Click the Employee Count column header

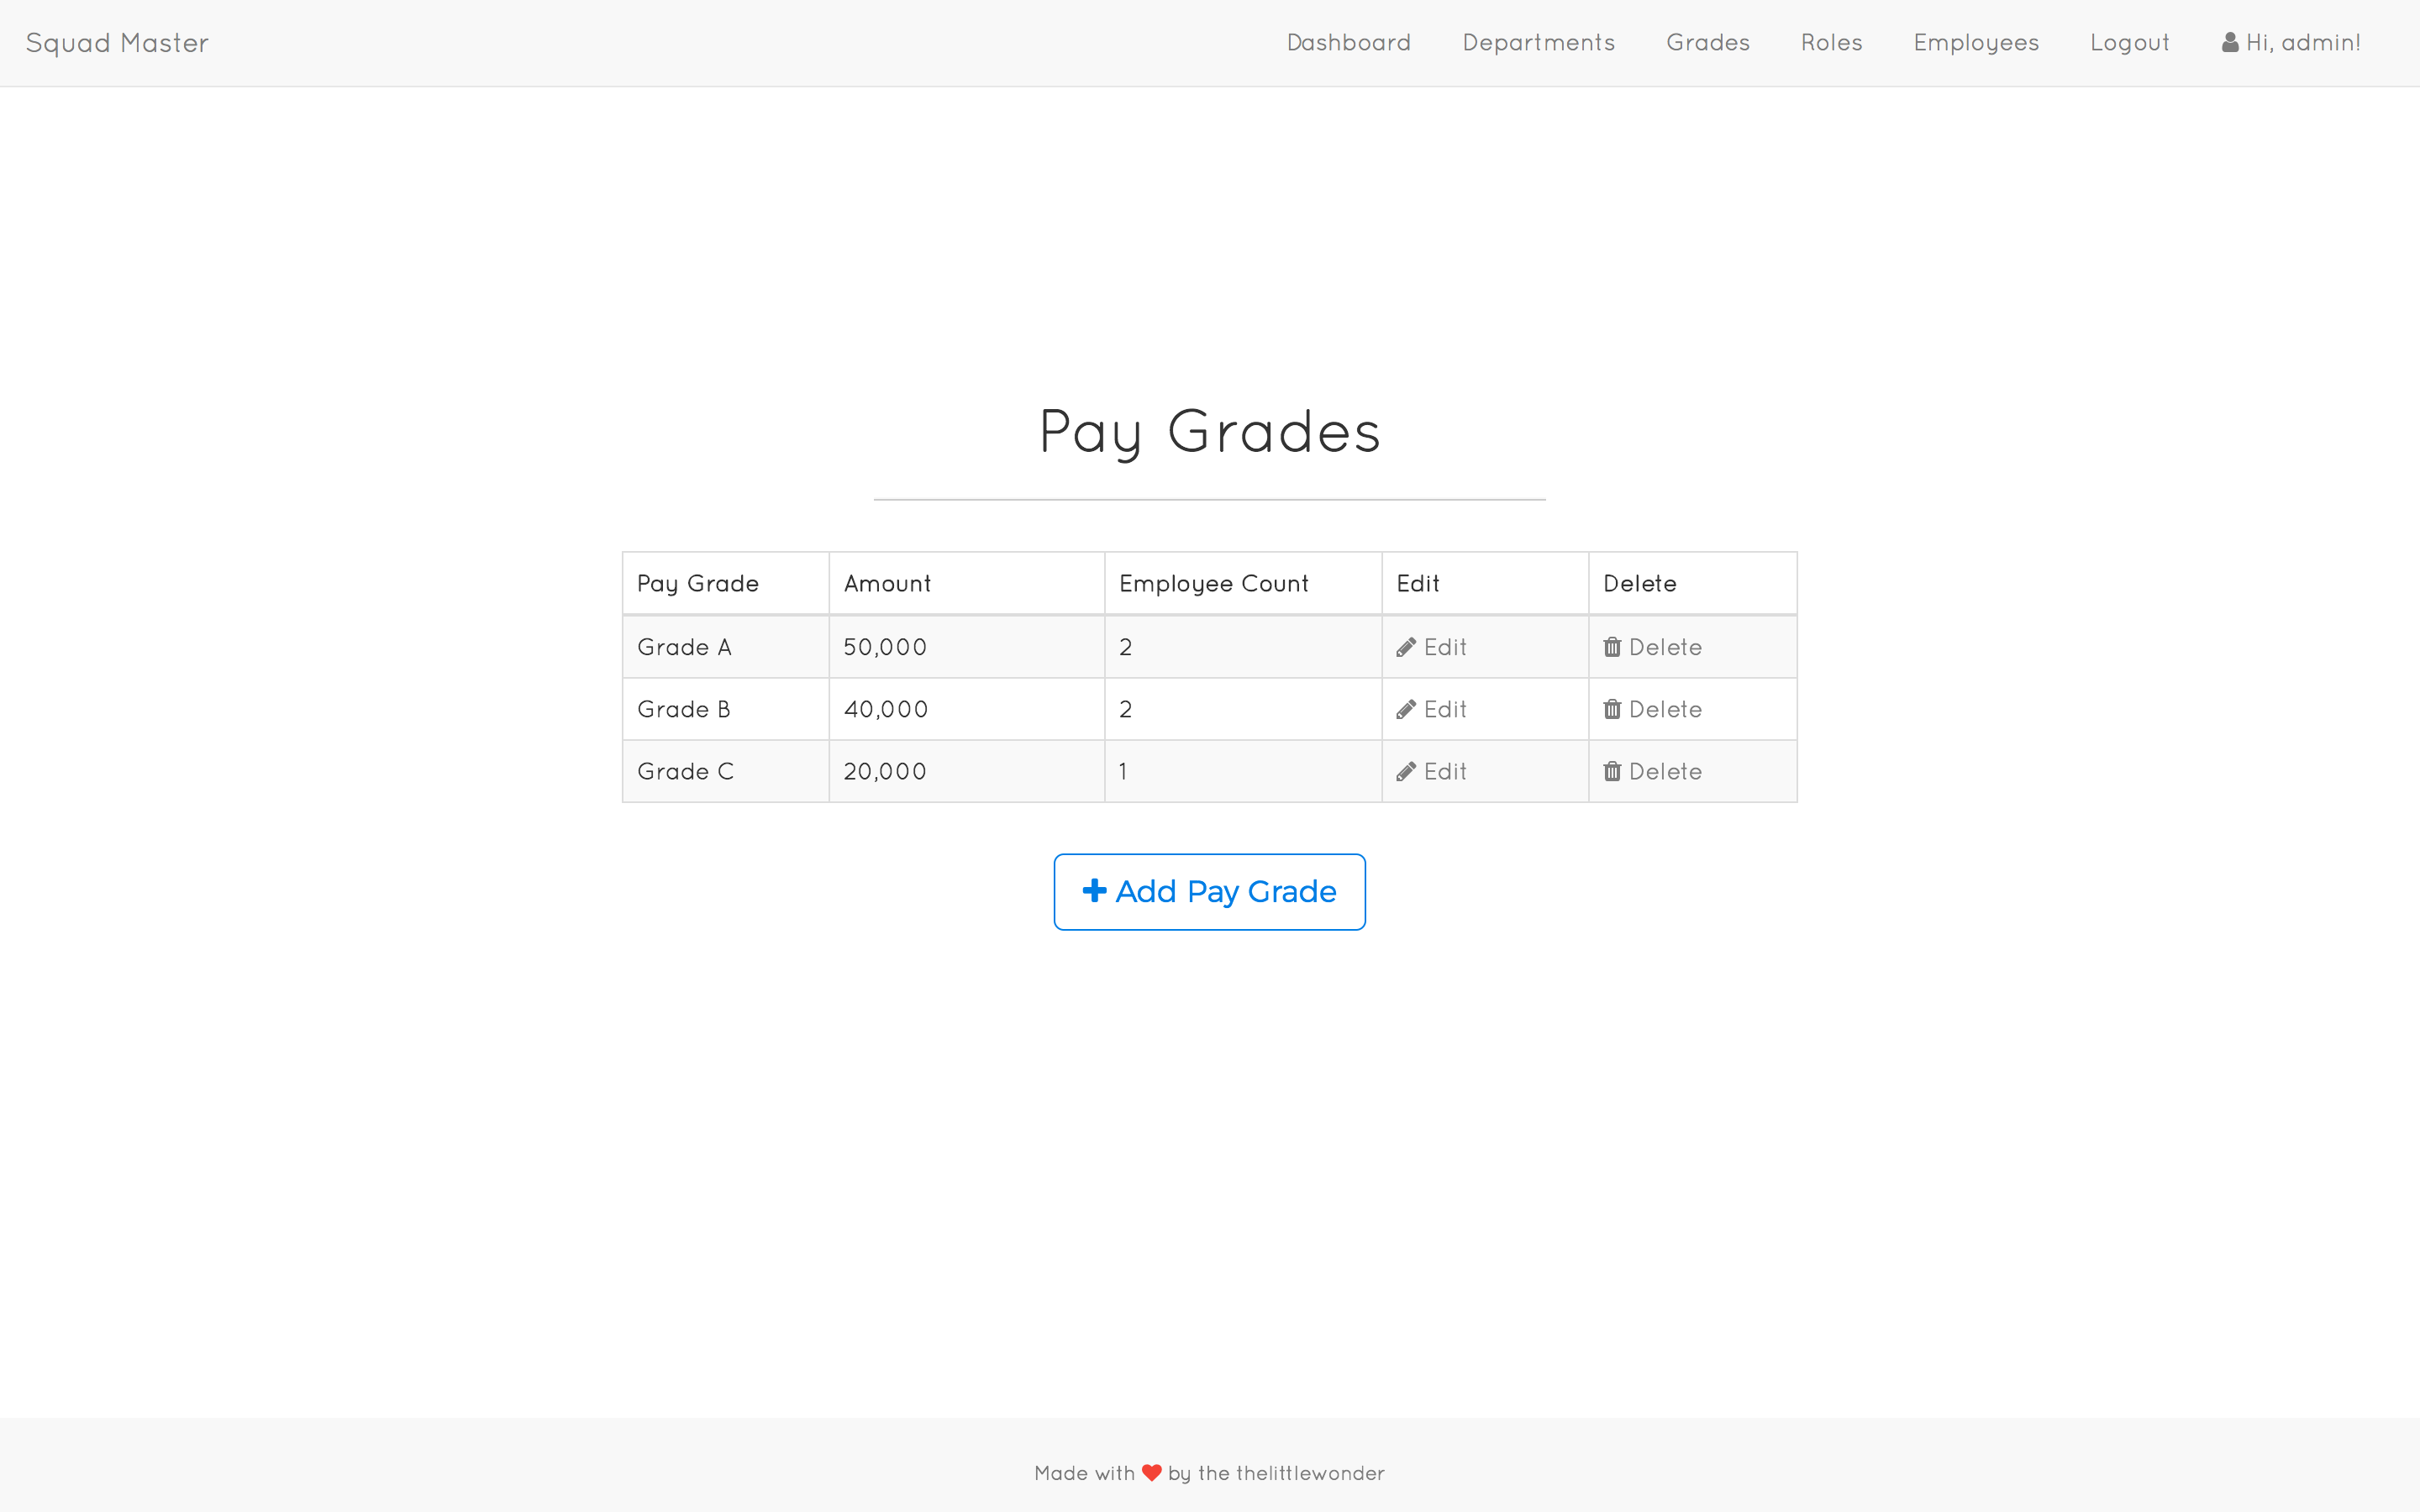(x=1213, y=583)
